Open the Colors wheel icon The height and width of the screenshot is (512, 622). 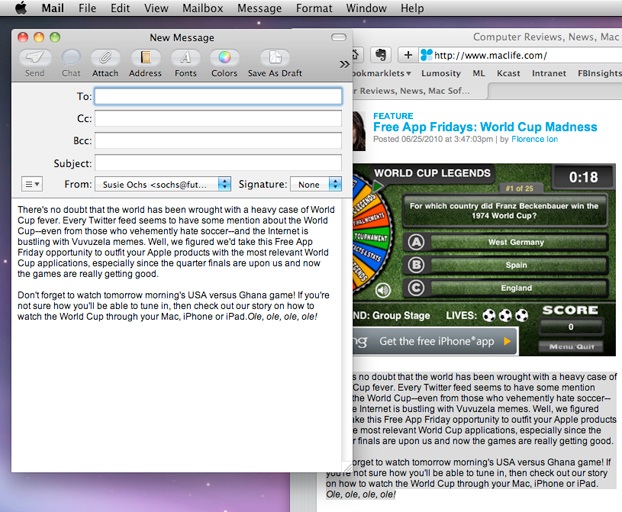[224, 58]
